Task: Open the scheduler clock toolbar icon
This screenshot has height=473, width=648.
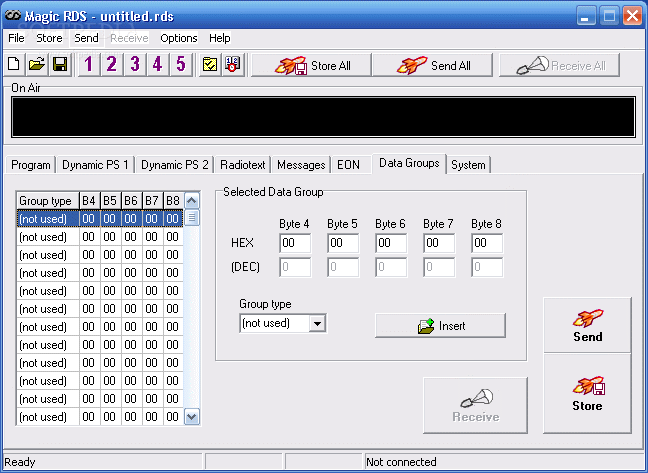Action: 233,64
